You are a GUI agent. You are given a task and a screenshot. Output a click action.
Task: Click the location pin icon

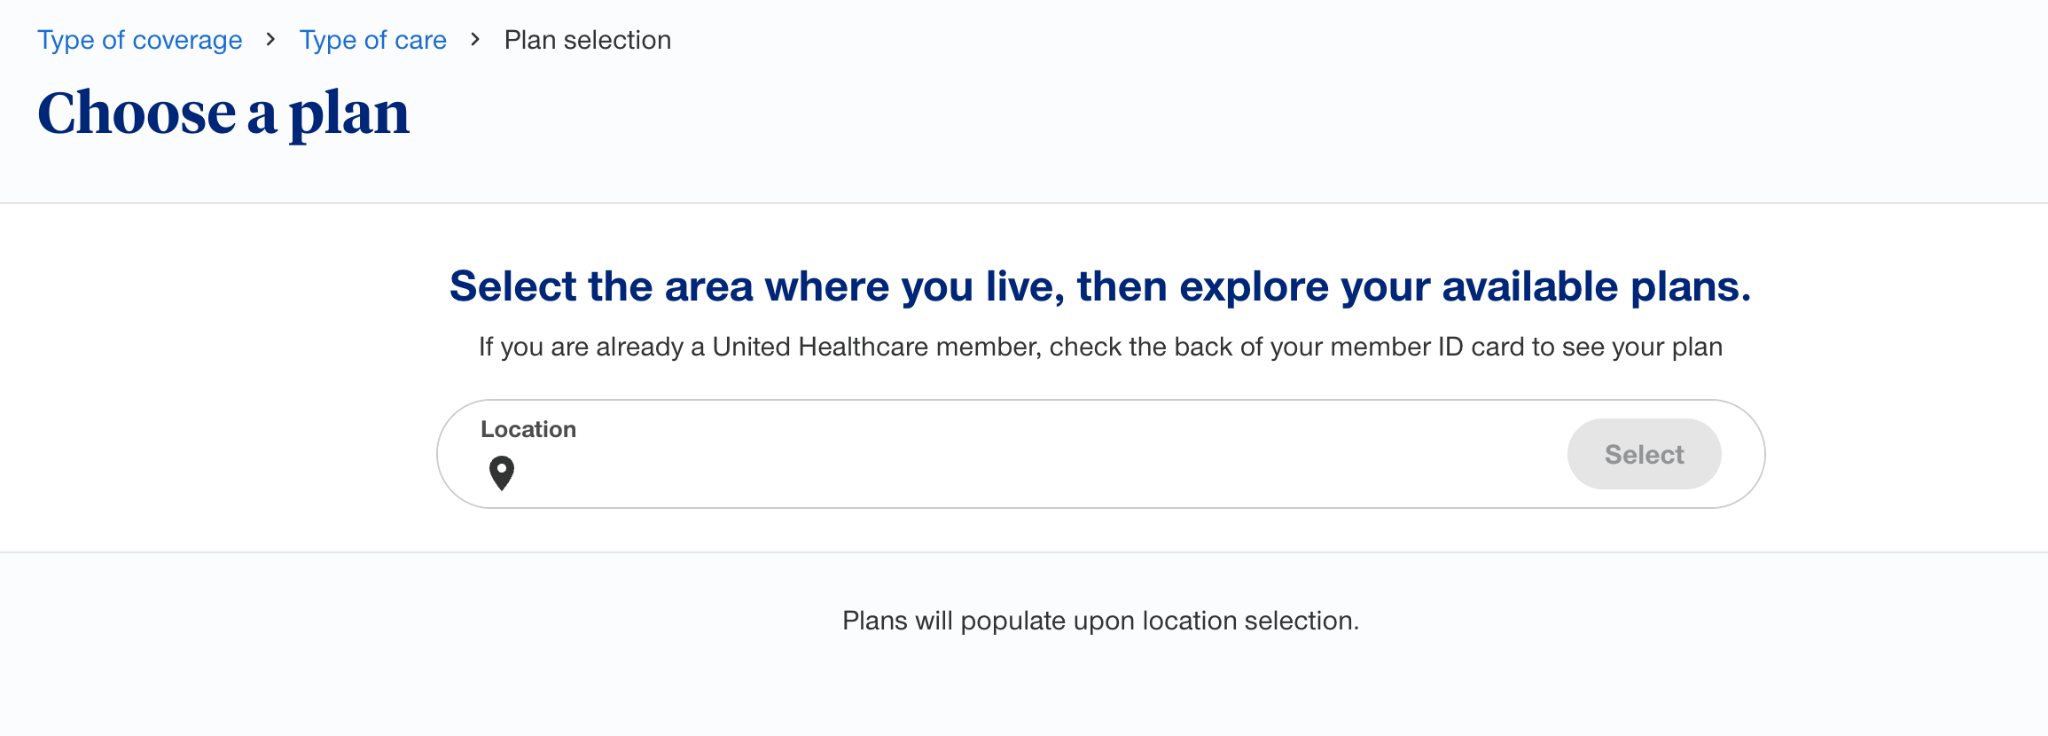pos(501,473)
